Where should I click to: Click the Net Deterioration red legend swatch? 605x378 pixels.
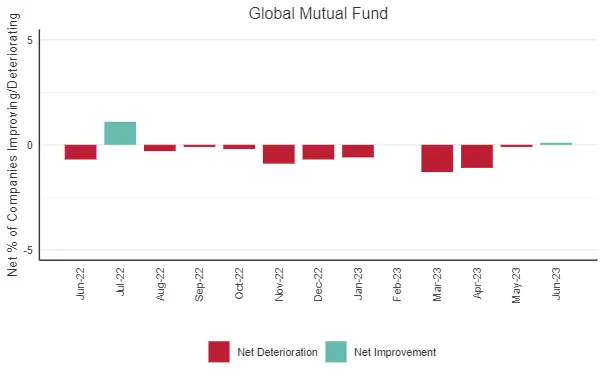(x=219, y=351)
